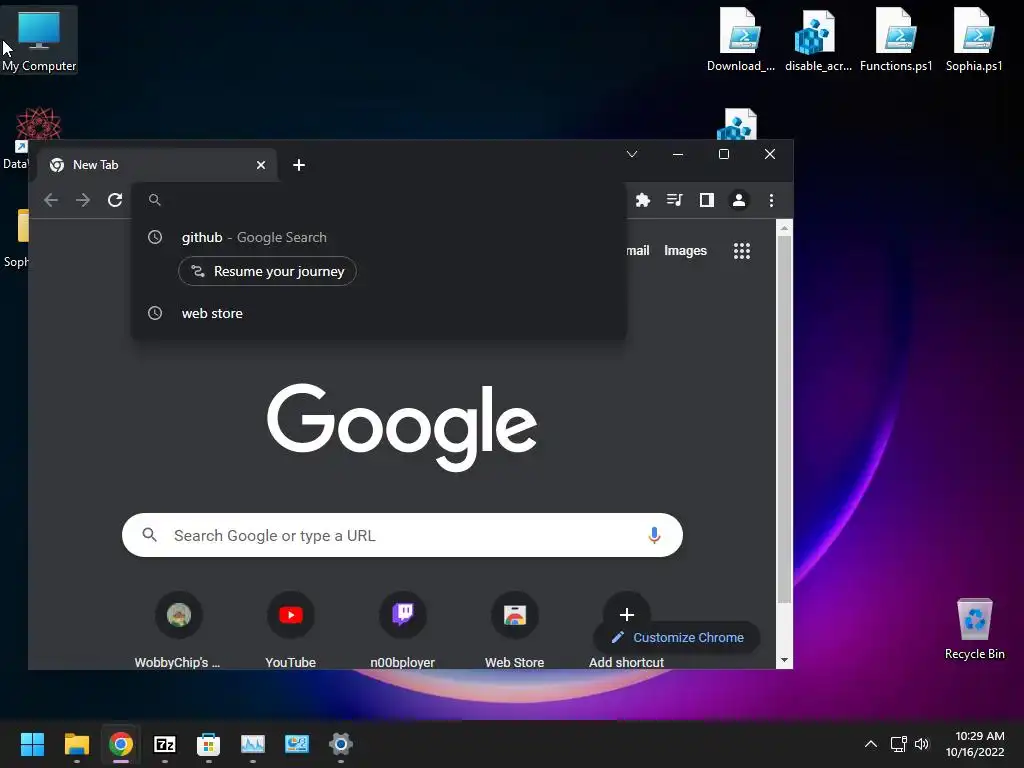
Task: Click the Customize Chrome button
Action: (677, 637)
